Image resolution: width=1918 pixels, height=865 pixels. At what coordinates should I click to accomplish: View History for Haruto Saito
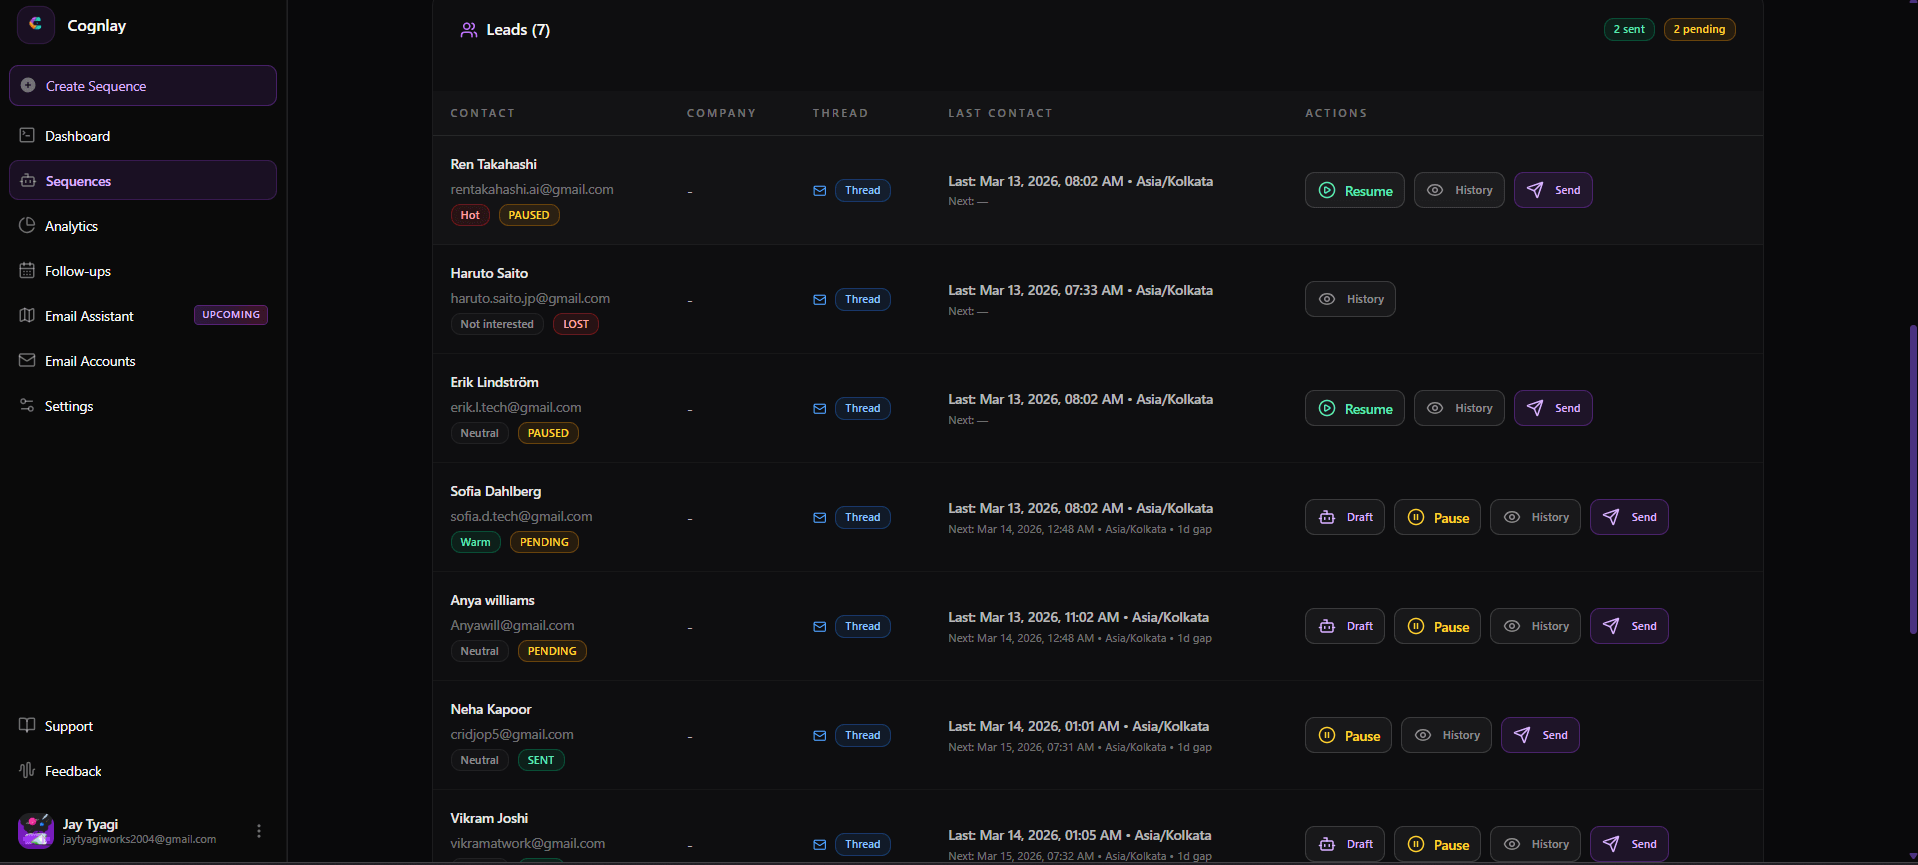click(x=1350, y=299)
